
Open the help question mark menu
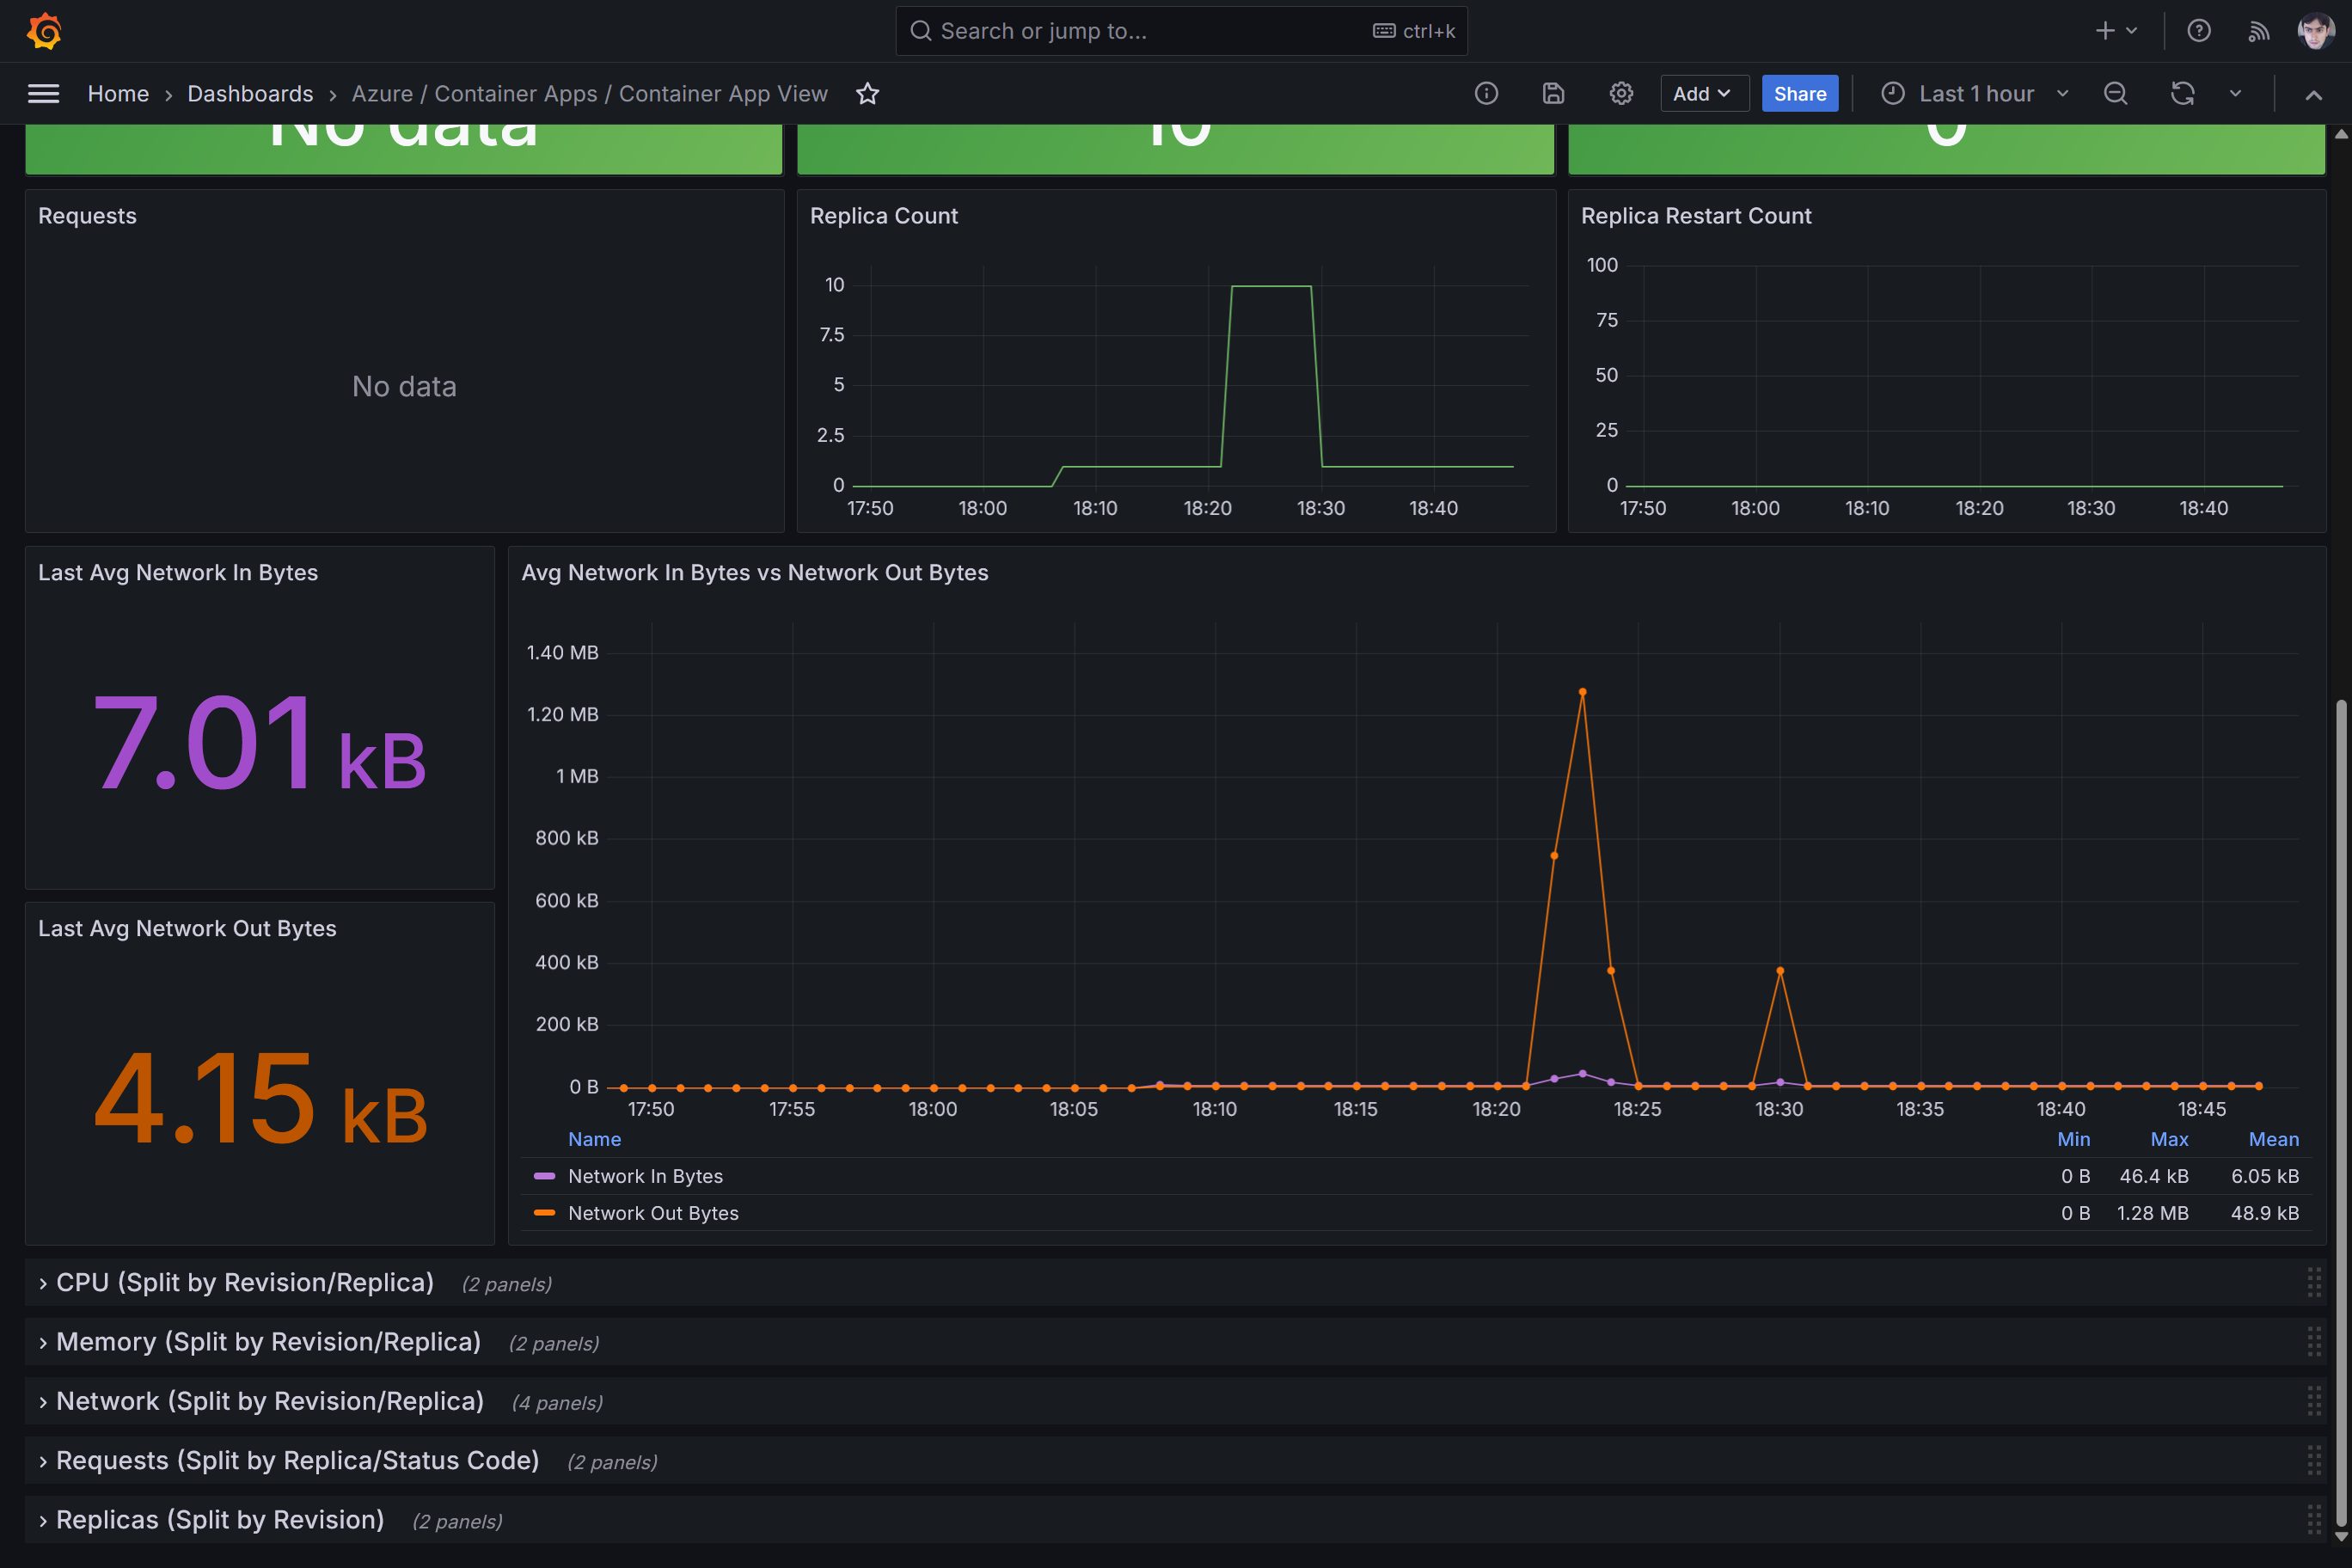click(x=2198, y=31)
